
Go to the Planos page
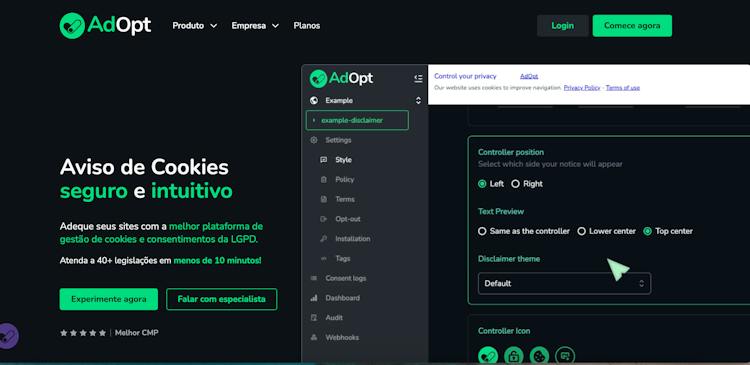coord(307,26)
